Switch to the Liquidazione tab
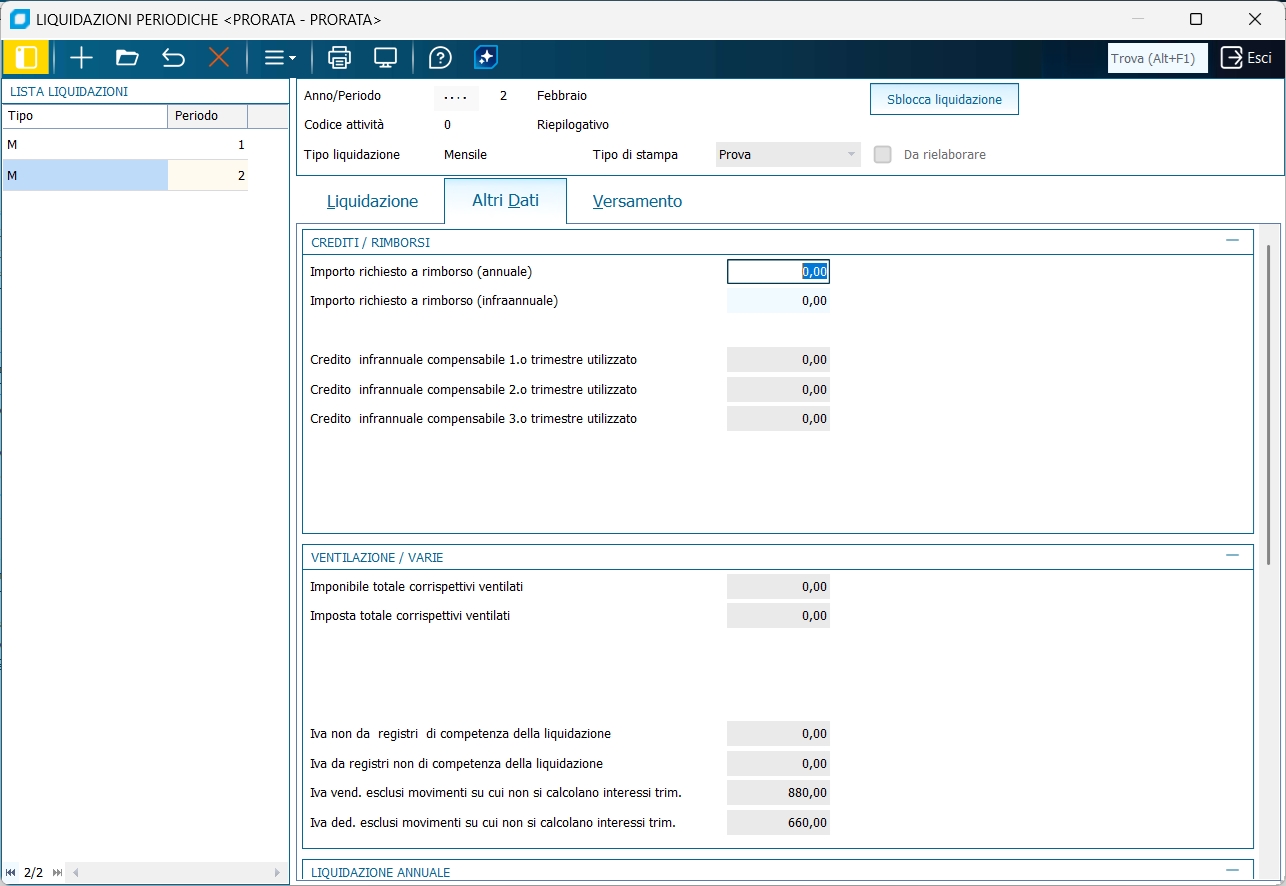1286x886 pixels. [372, 201]
